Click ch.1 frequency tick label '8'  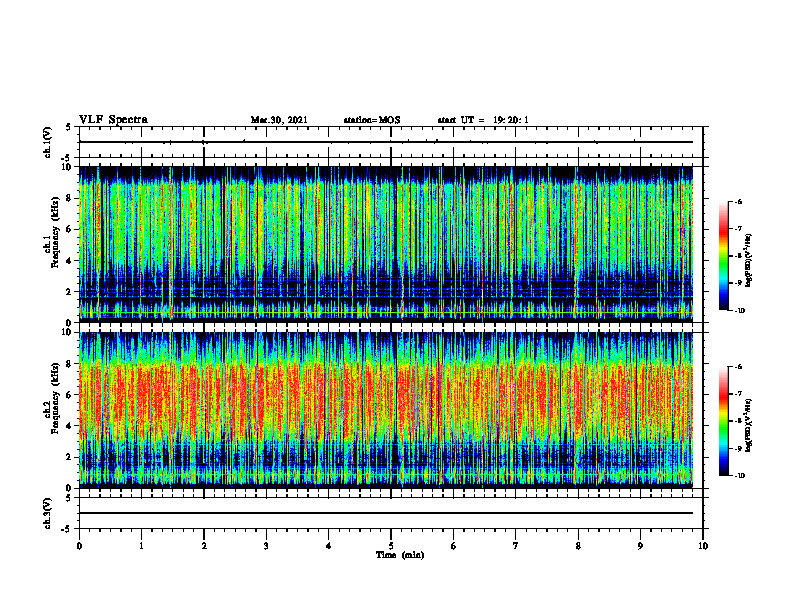point(71,198)
